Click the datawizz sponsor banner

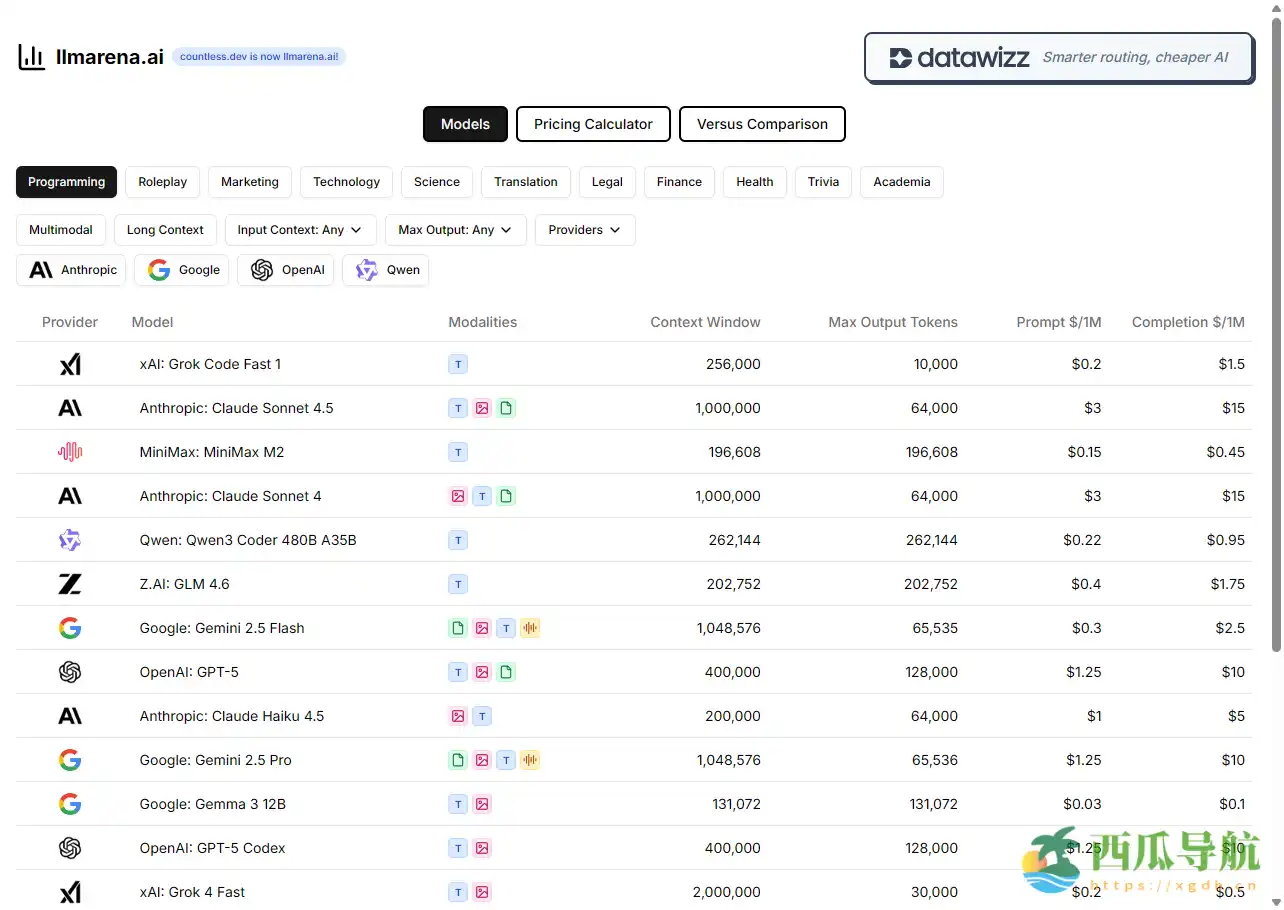click(1059, 58)
